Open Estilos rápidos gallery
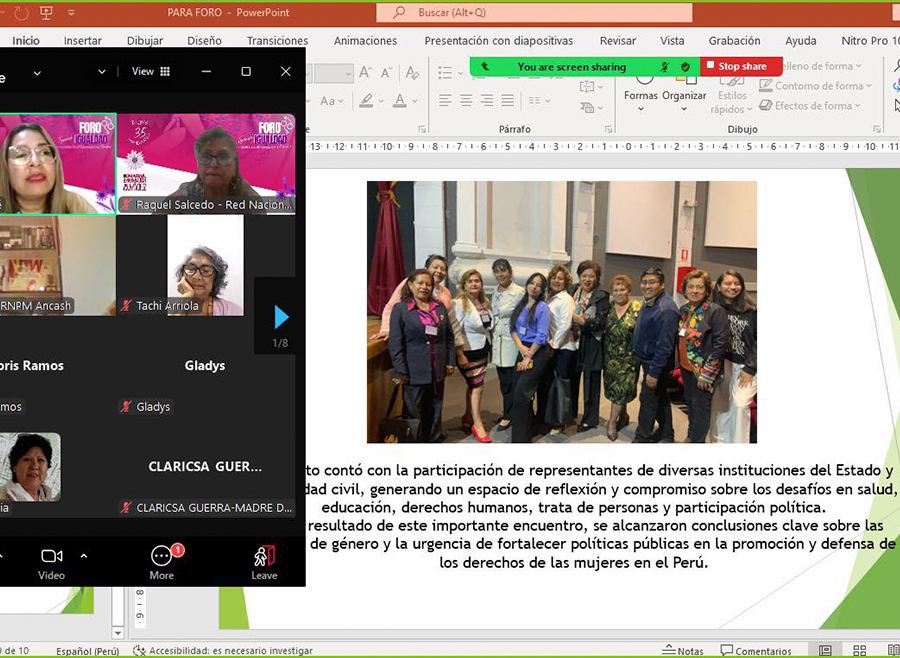Screen dimensions: 900x658 (x=732, y=95)
